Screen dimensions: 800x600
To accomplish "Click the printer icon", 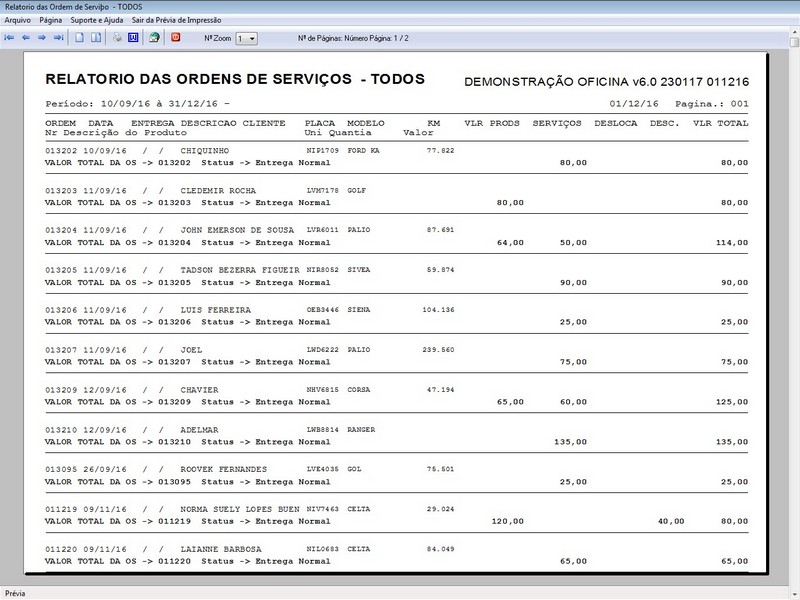I will [x=117, y=38].
